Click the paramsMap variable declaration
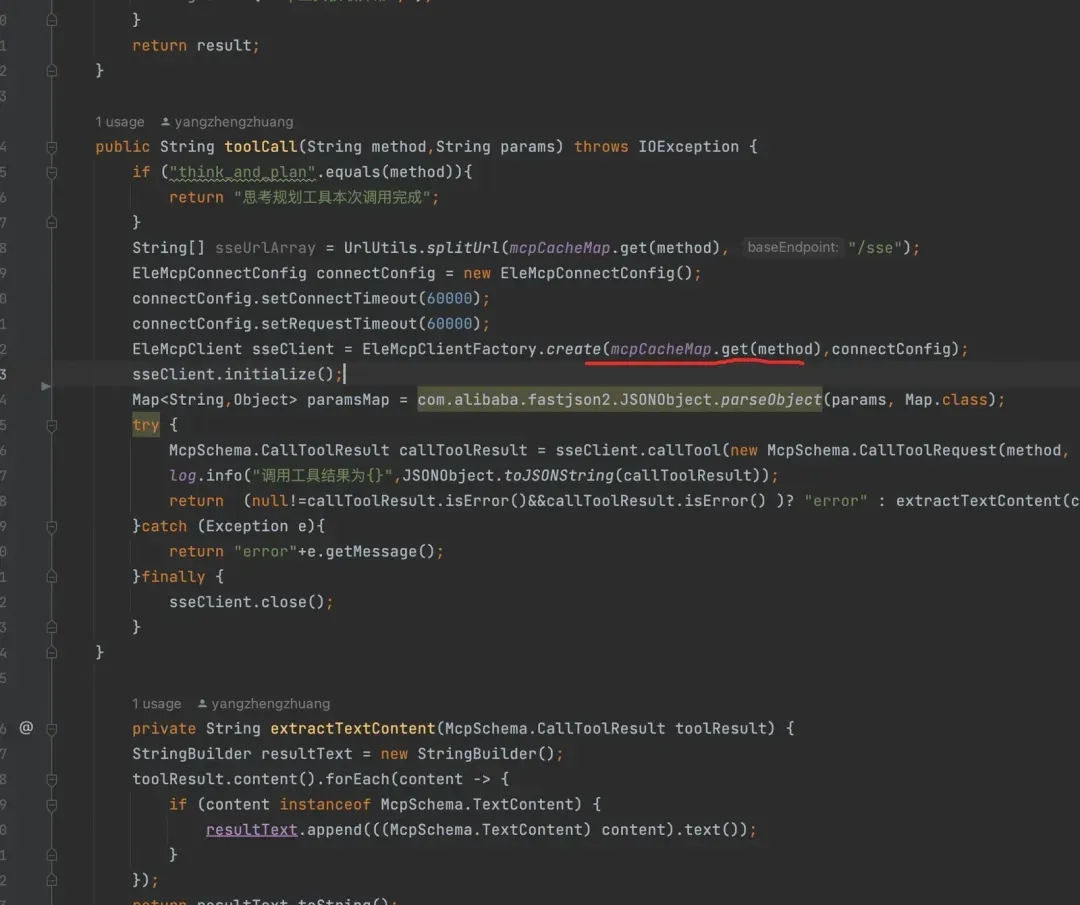 pyautogui.click(x=348, y=400)
